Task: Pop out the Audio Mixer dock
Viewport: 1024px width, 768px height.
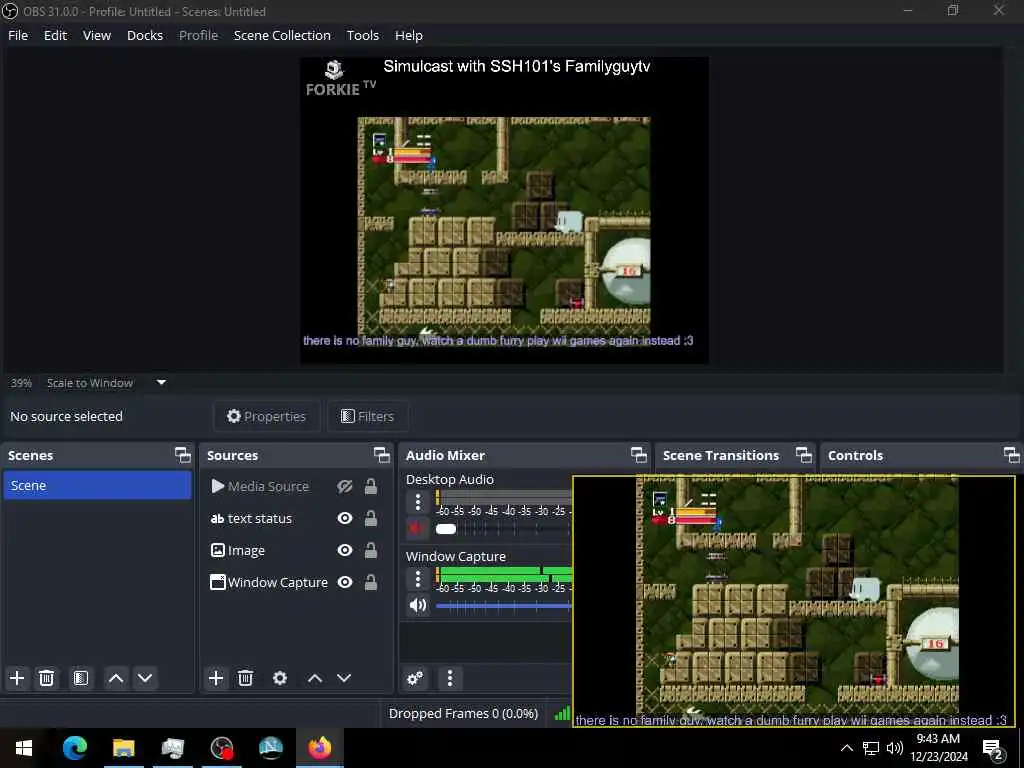Action: tap(639, 455)
